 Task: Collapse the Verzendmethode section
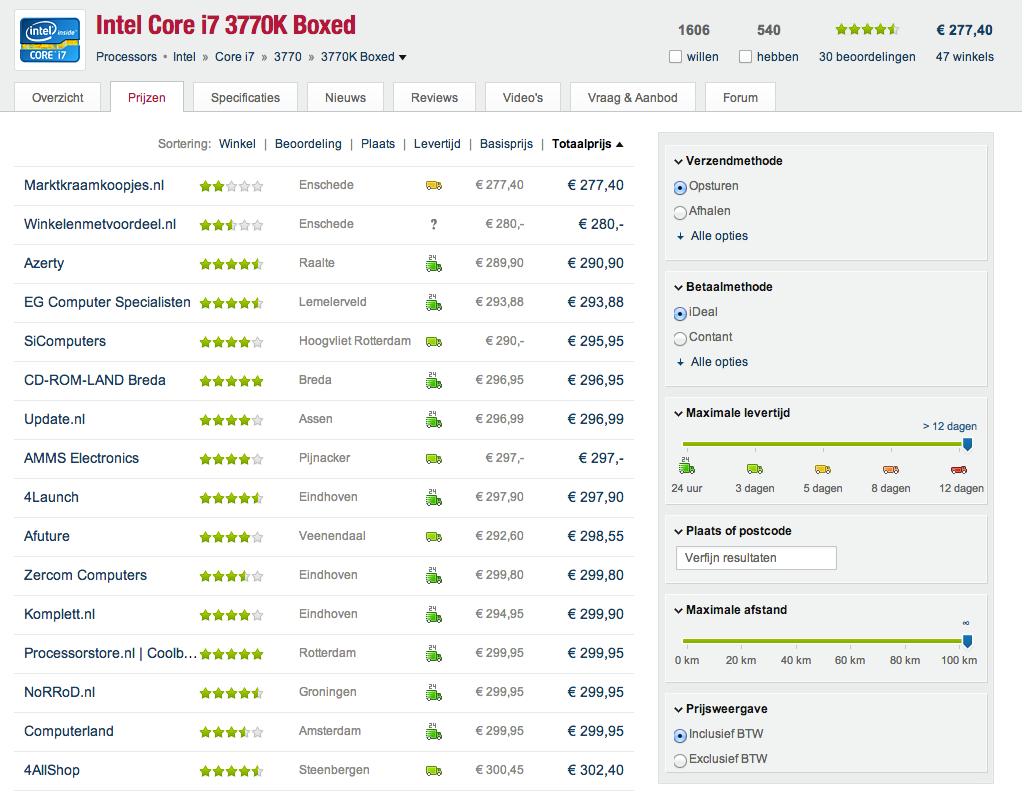[679, 162]
